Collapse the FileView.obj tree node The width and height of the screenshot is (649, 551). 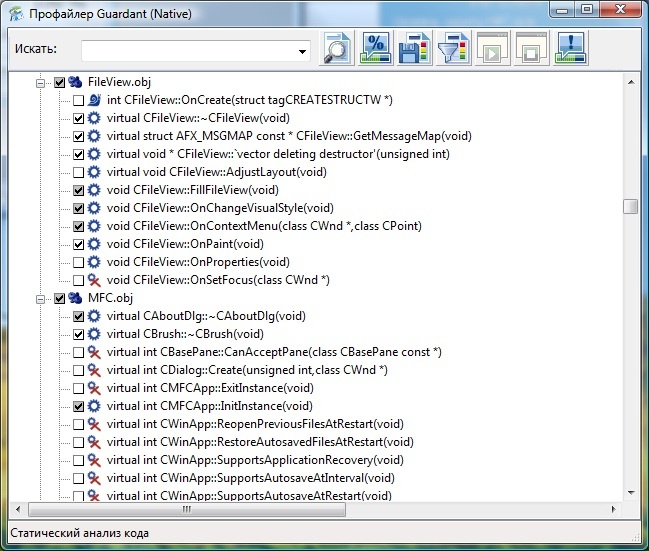(x=42, y=82)
